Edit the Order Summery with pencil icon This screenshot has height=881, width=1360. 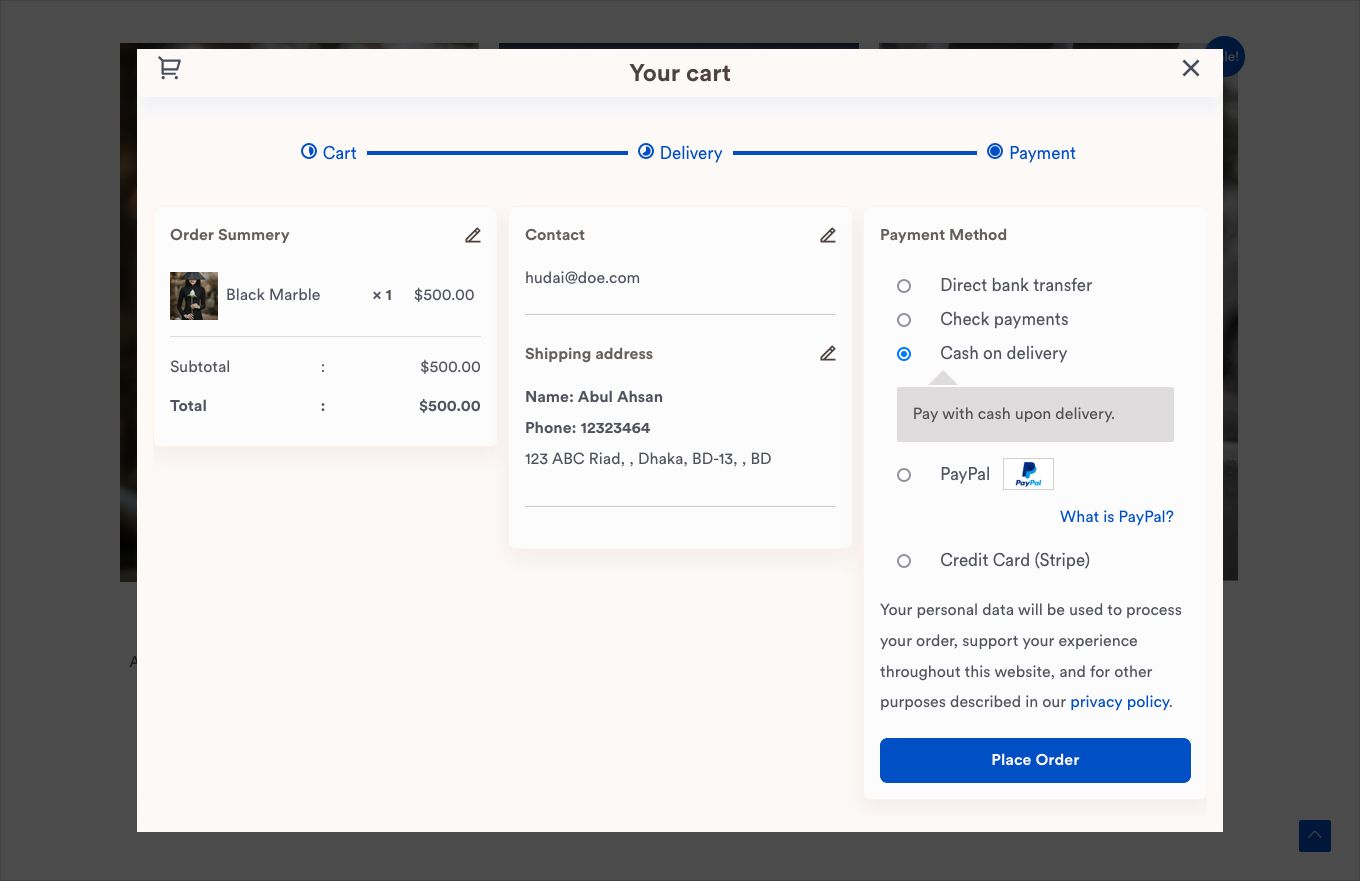tap(473, 235)
